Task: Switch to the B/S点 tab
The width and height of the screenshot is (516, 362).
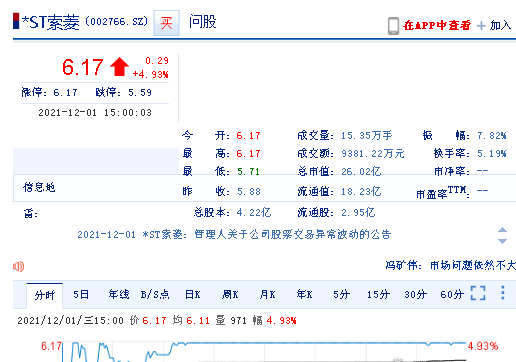Action: (155, 295)
